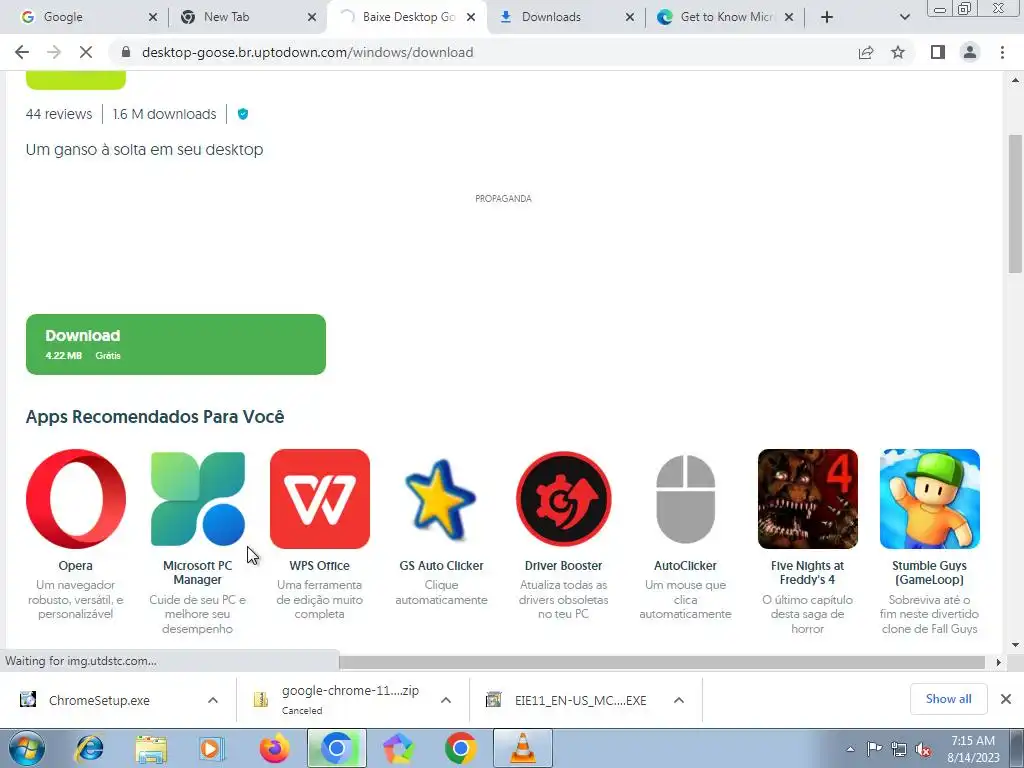Close the Google tab
The width and height of the screenshot is (1024, 768).
[153, 17]
